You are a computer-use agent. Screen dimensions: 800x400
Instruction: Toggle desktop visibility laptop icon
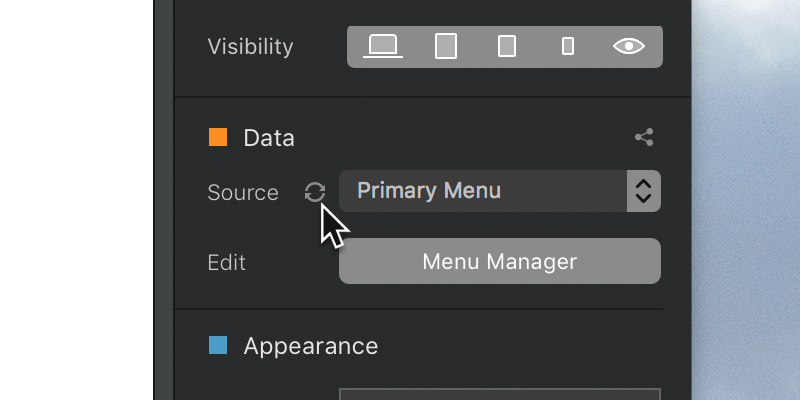click(383, 46)
